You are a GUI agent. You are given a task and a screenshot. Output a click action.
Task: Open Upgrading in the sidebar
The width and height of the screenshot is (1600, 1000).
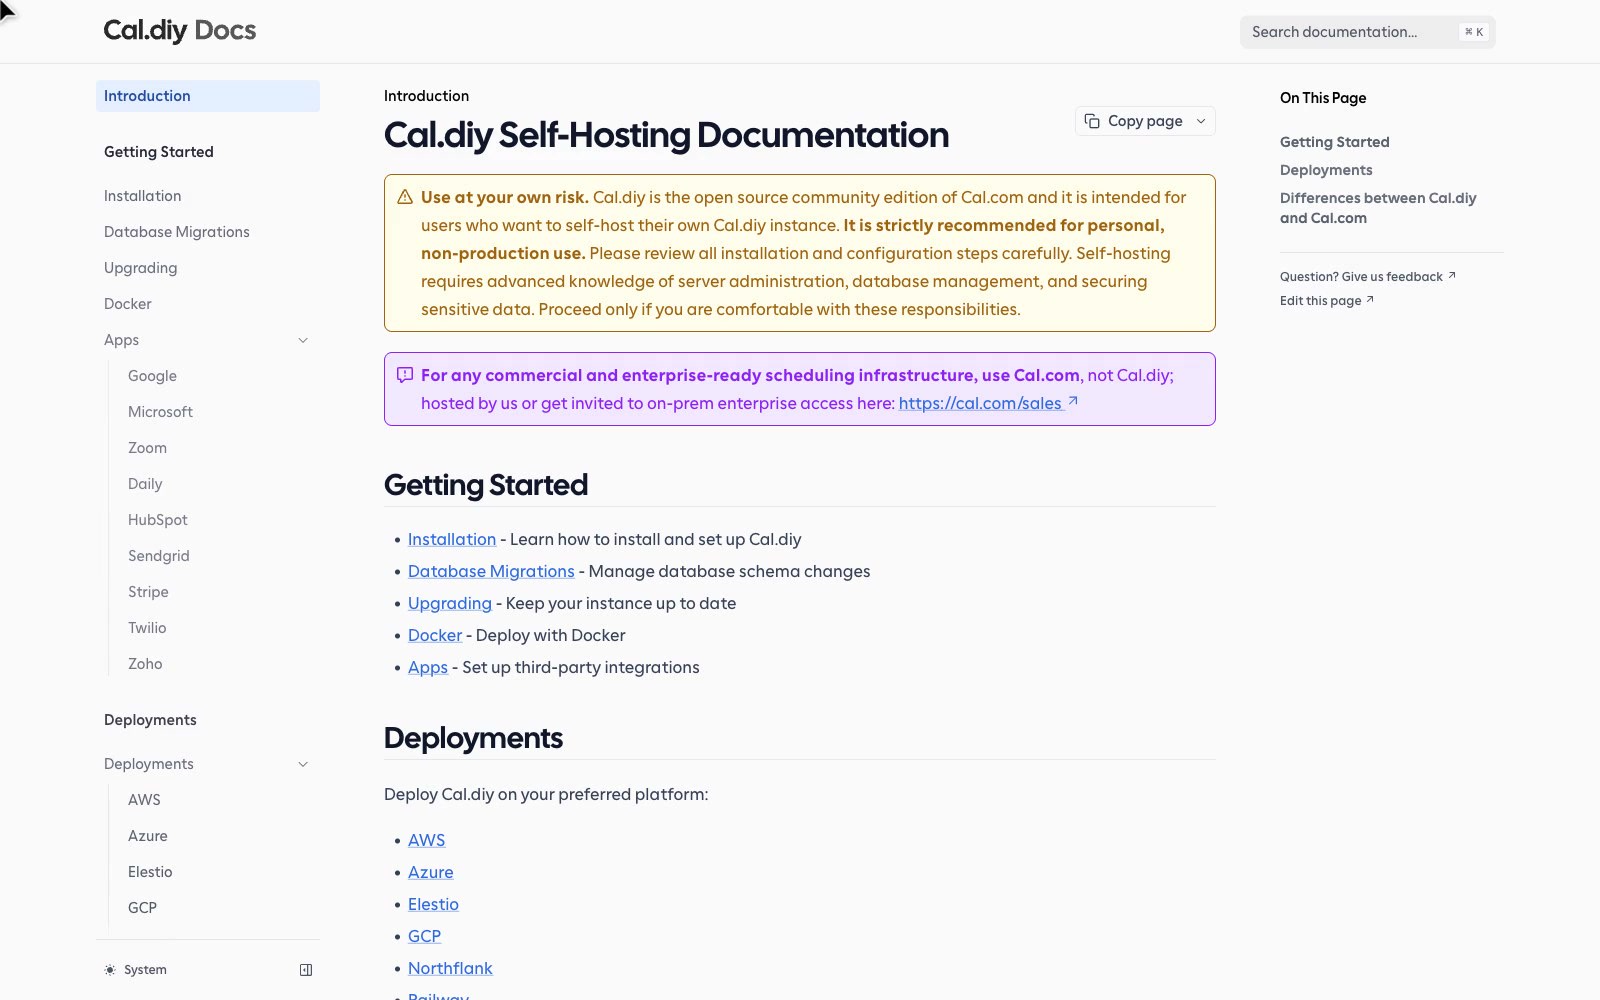pyautogui.click(x=208, y=268)
